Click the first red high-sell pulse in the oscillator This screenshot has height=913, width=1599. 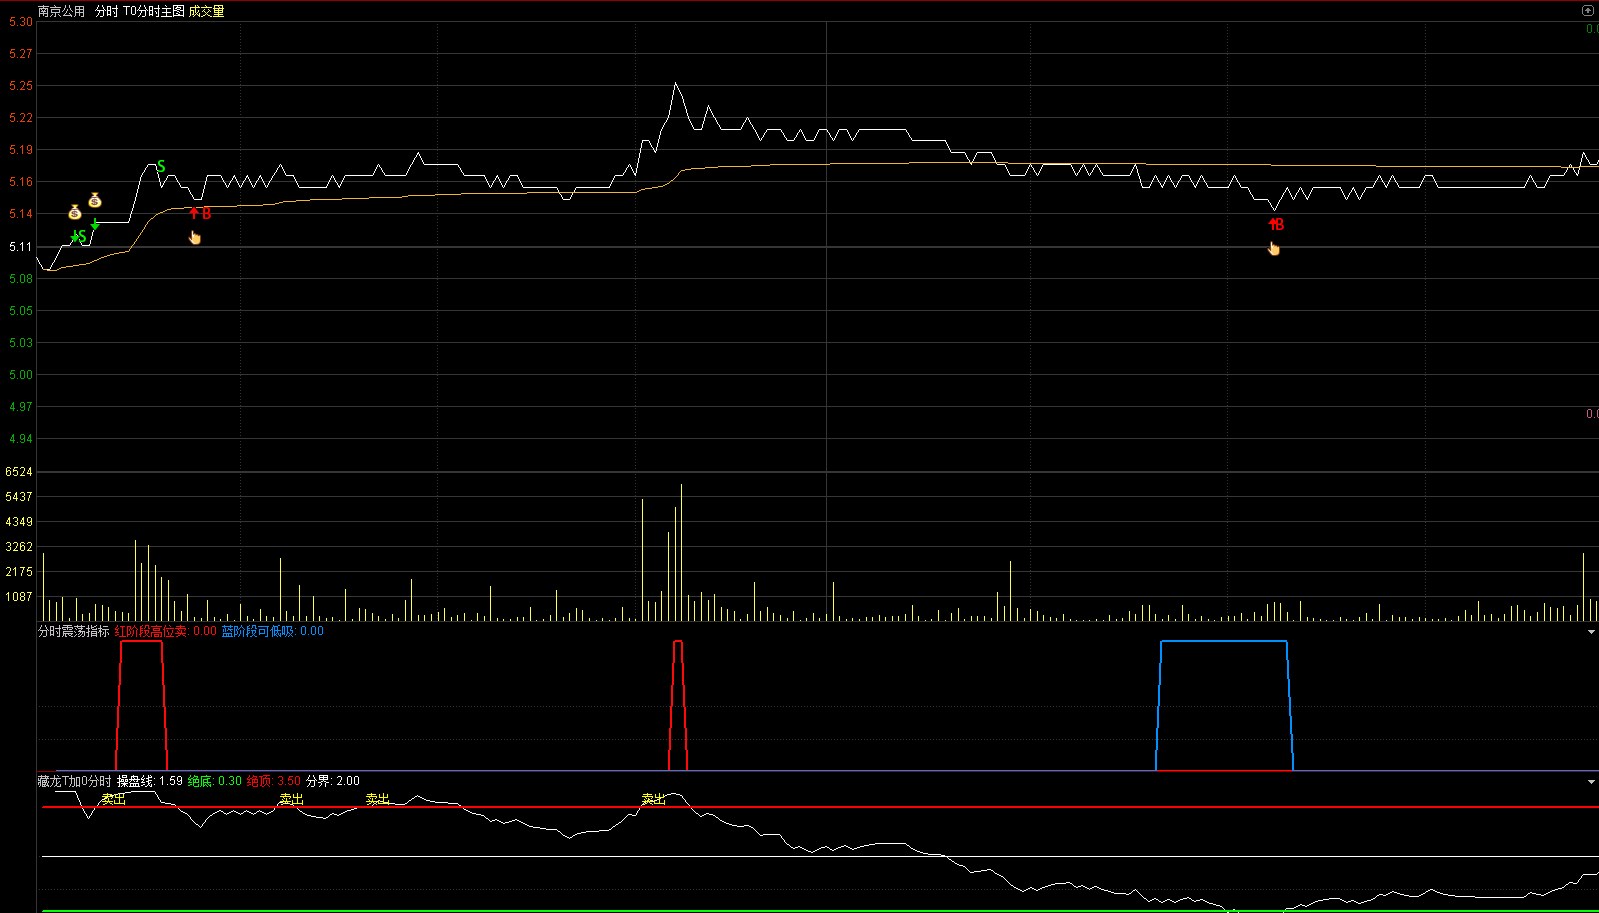point(142,705)
